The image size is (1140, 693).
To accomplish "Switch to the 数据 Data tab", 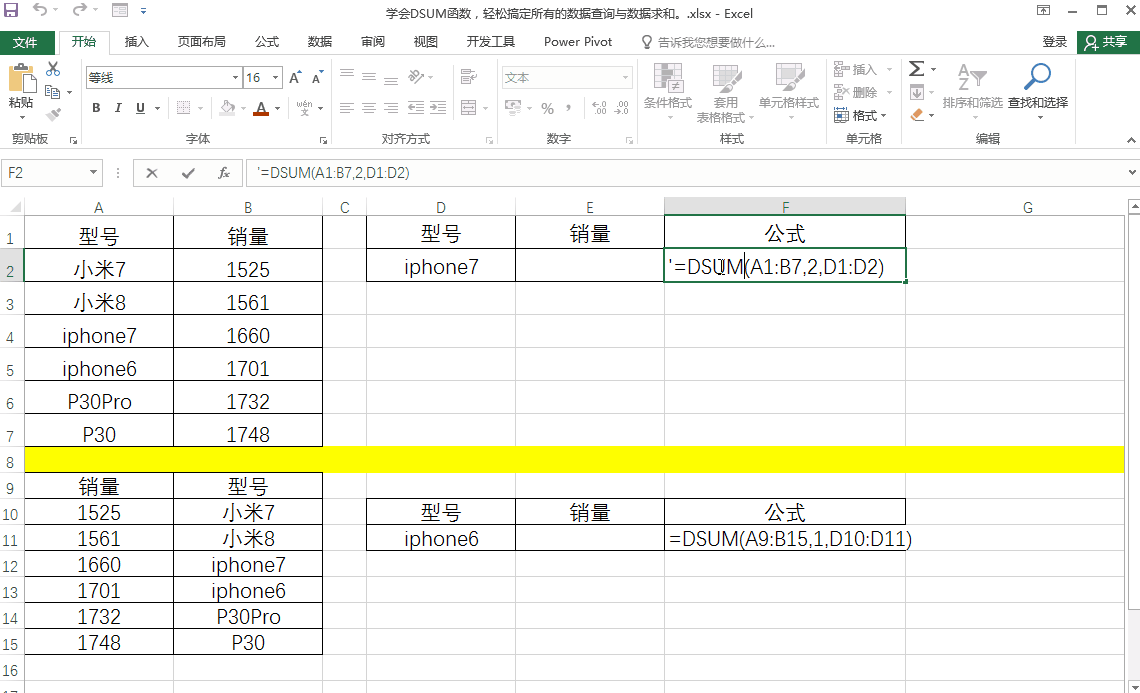I will [x=320, y=42].
